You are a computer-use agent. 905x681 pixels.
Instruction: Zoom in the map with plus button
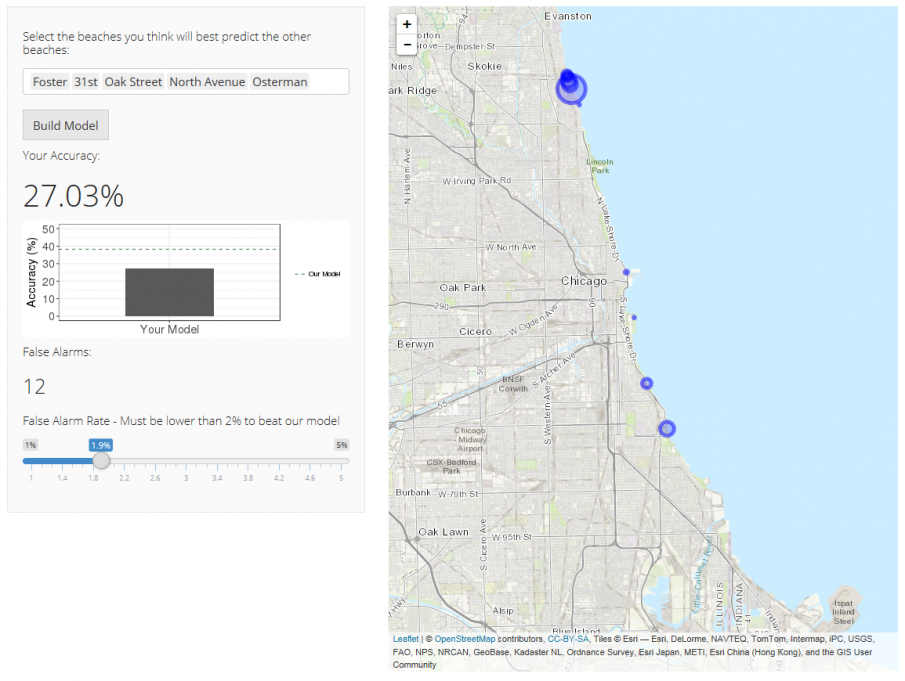(x=407, y=24)
